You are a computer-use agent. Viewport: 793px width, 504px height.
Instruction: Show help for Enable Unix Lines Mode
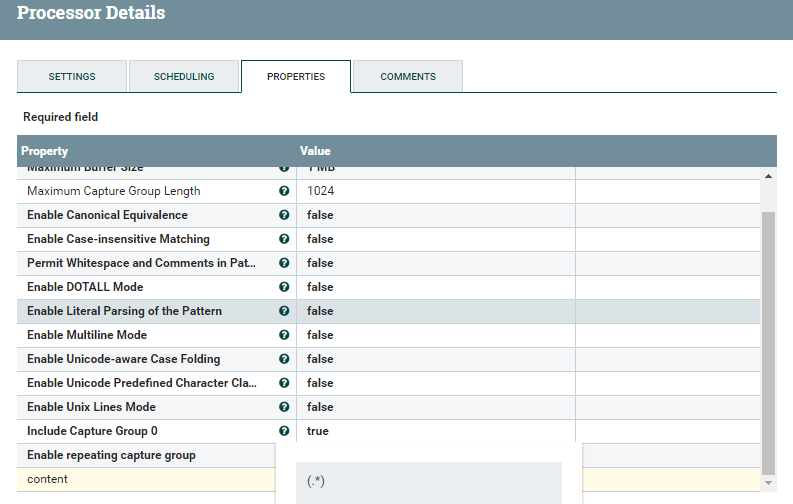coord(284,407)
